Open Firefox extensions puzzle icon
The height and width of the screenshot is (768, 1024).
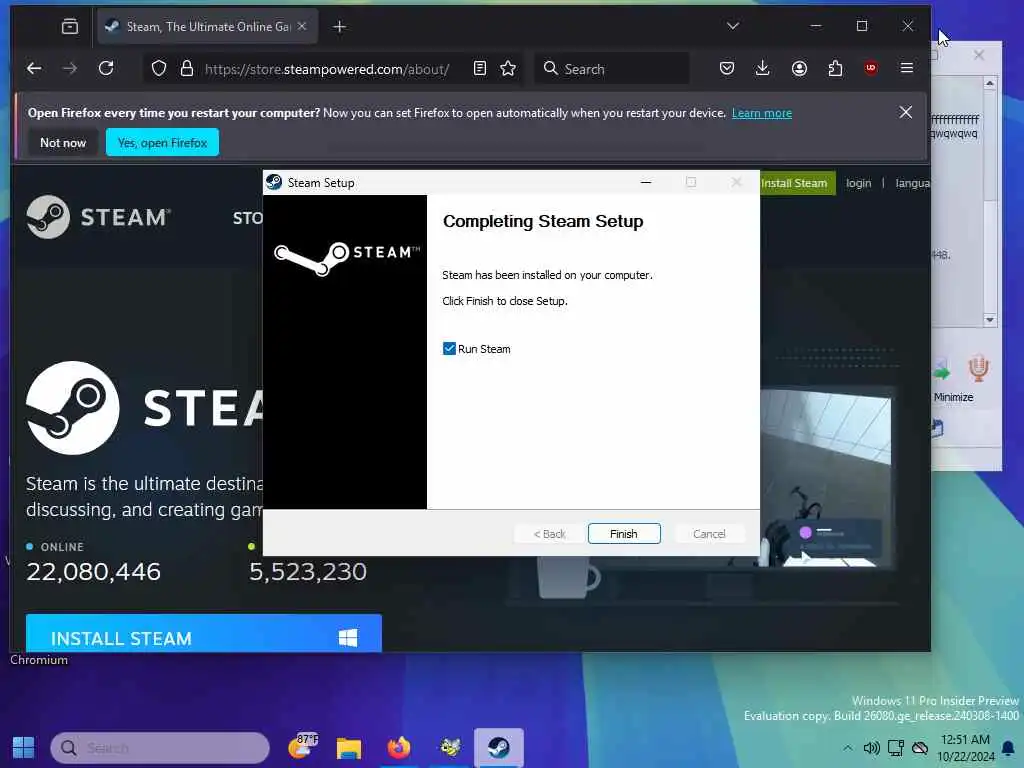(835, 69)
